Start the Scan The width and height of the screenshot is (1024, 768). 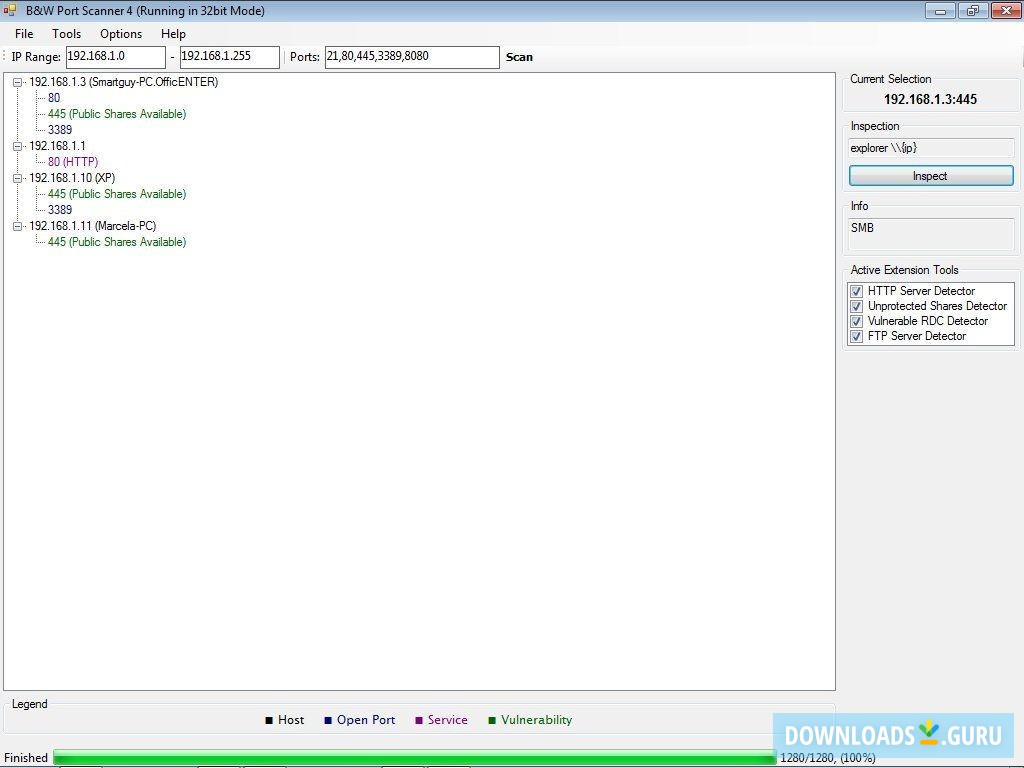(519, 57)
